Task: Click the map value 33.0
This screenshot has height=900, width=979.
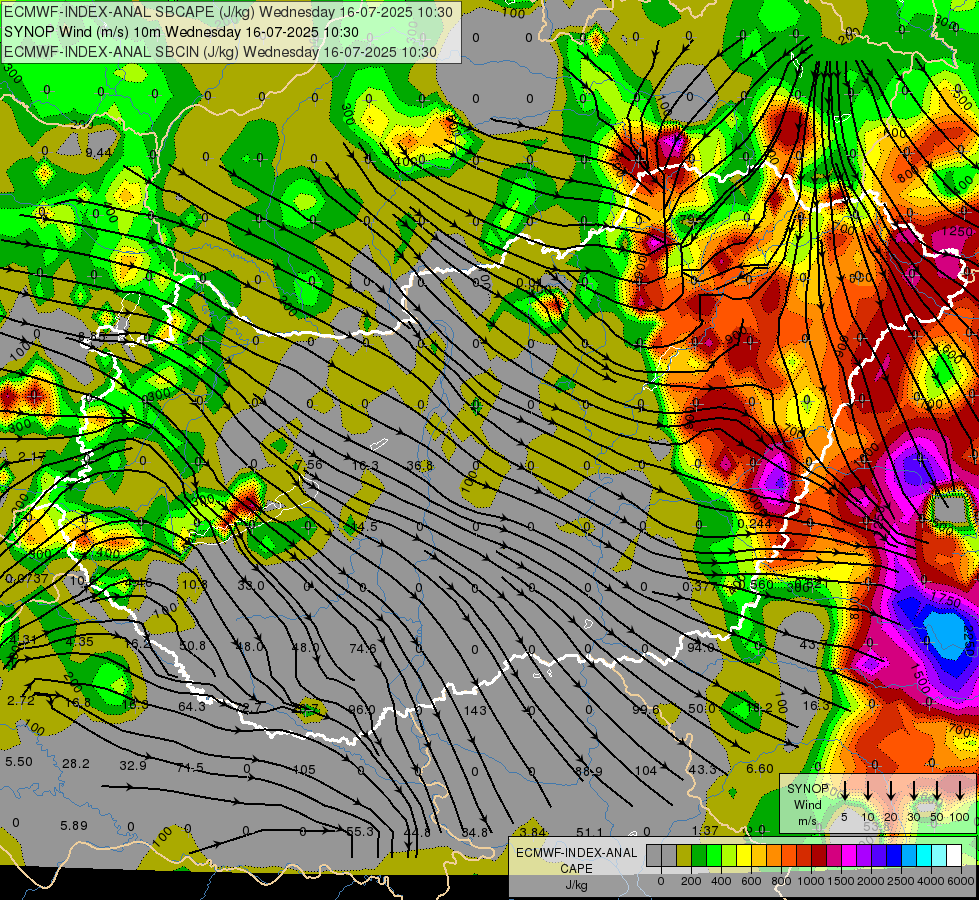Action: pos(251,585)
